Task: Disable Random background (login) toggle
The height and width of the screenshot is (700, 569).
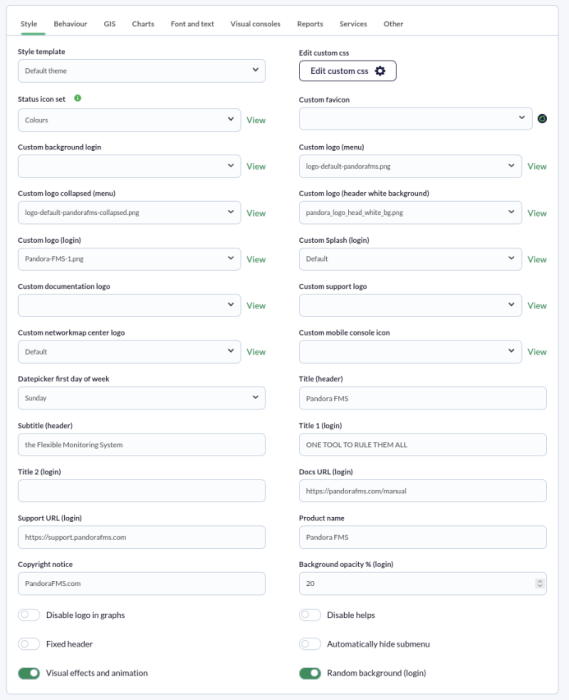Action: click(310, 673)
